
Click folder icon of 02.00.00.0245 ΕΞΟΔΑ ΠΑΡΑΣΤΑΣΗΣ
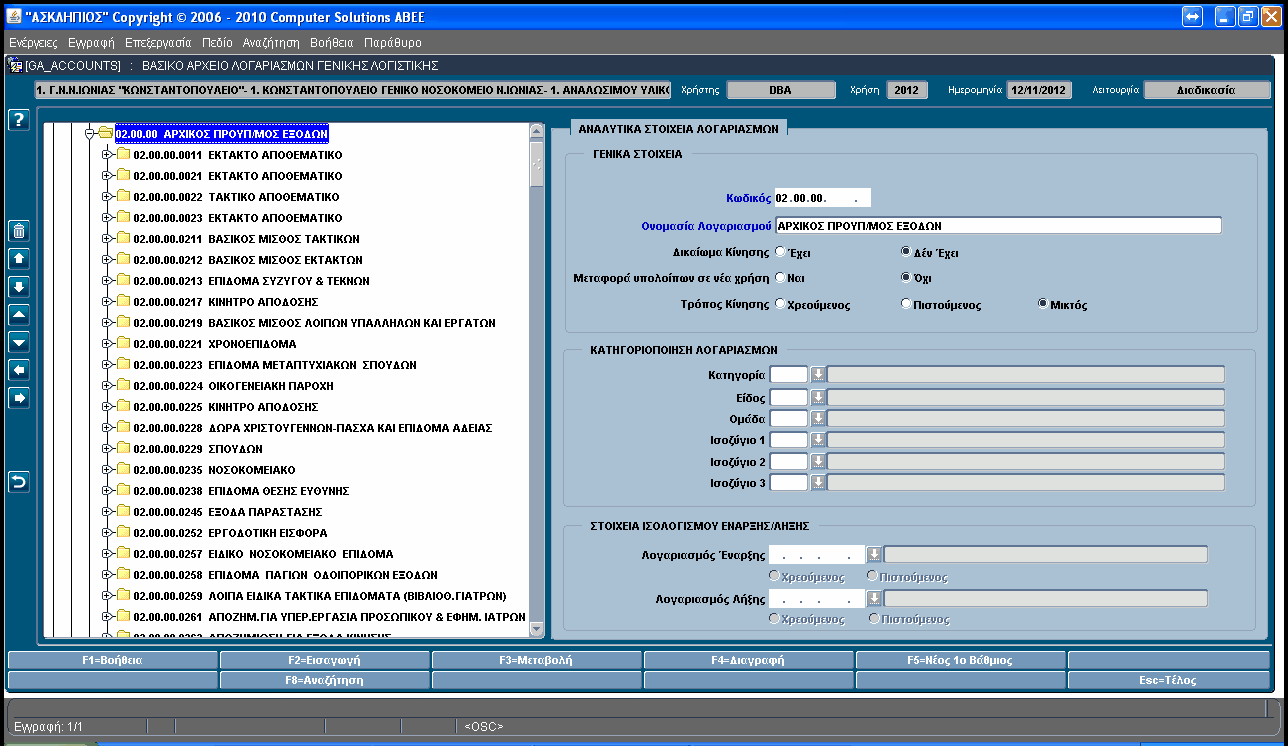pyautogui.click(x=124, y=512)
